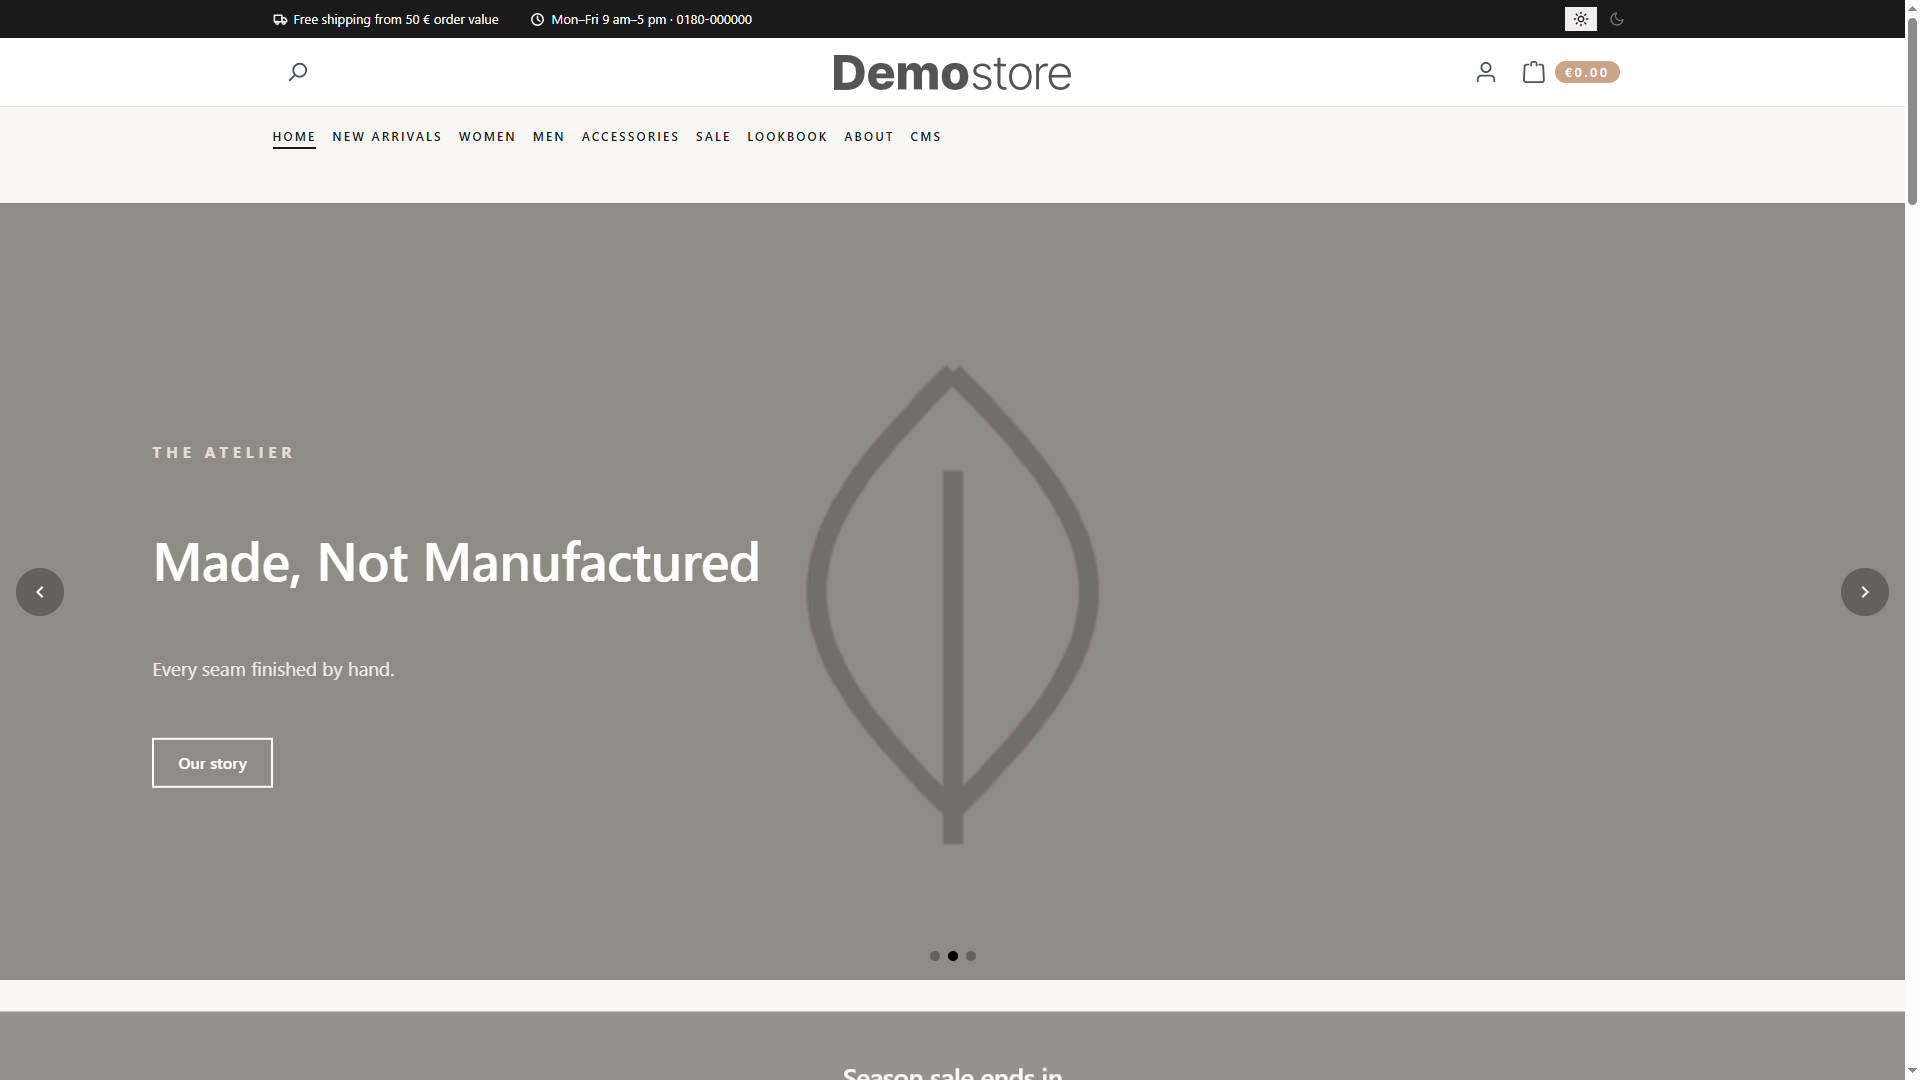Open the Women category menu
Viewport: 1920px width, 1080px height.
487,137
